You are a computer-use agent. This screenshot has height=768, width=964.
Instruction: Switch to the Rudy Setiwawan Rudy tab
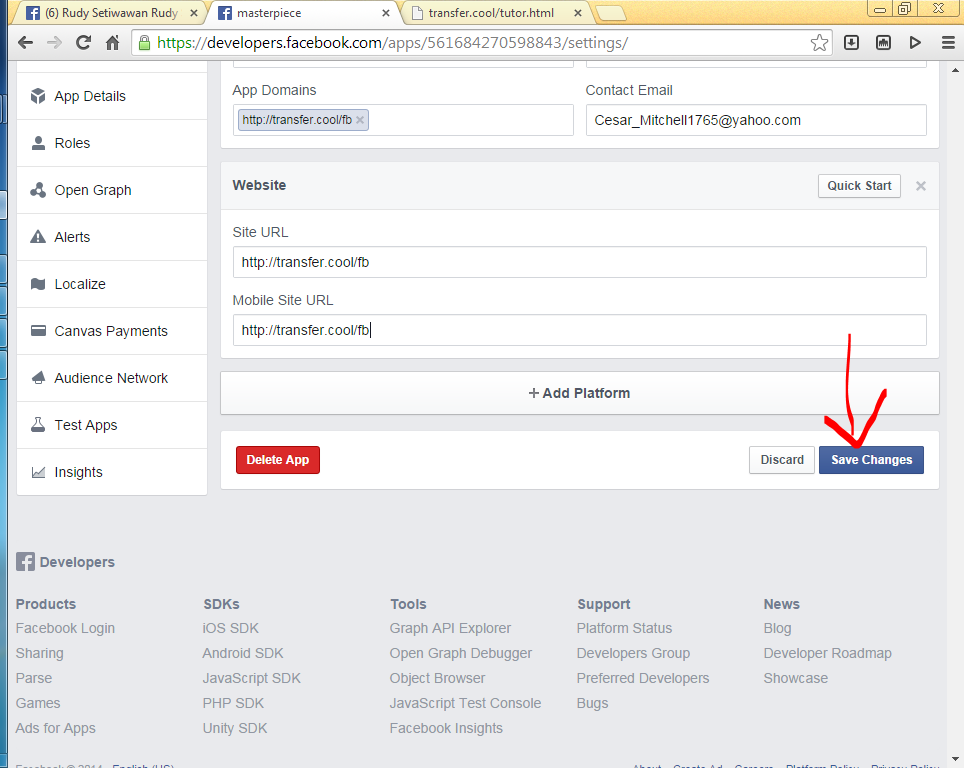[111, 13]
